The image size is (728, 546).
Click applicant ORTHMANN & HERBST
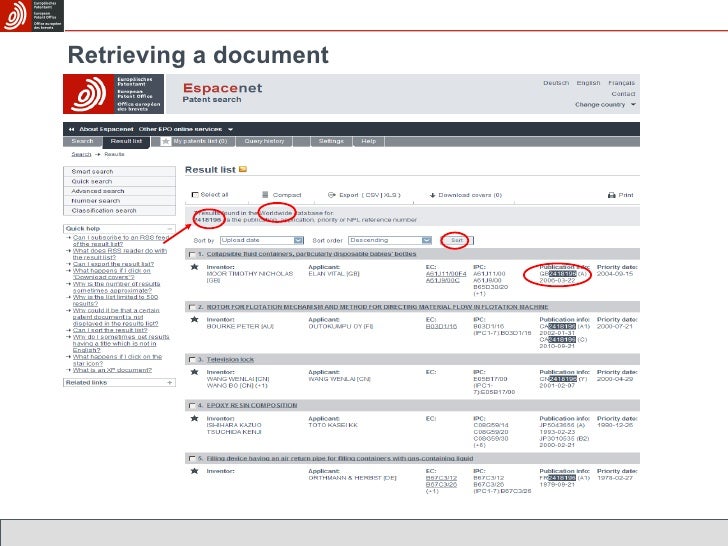352,478
